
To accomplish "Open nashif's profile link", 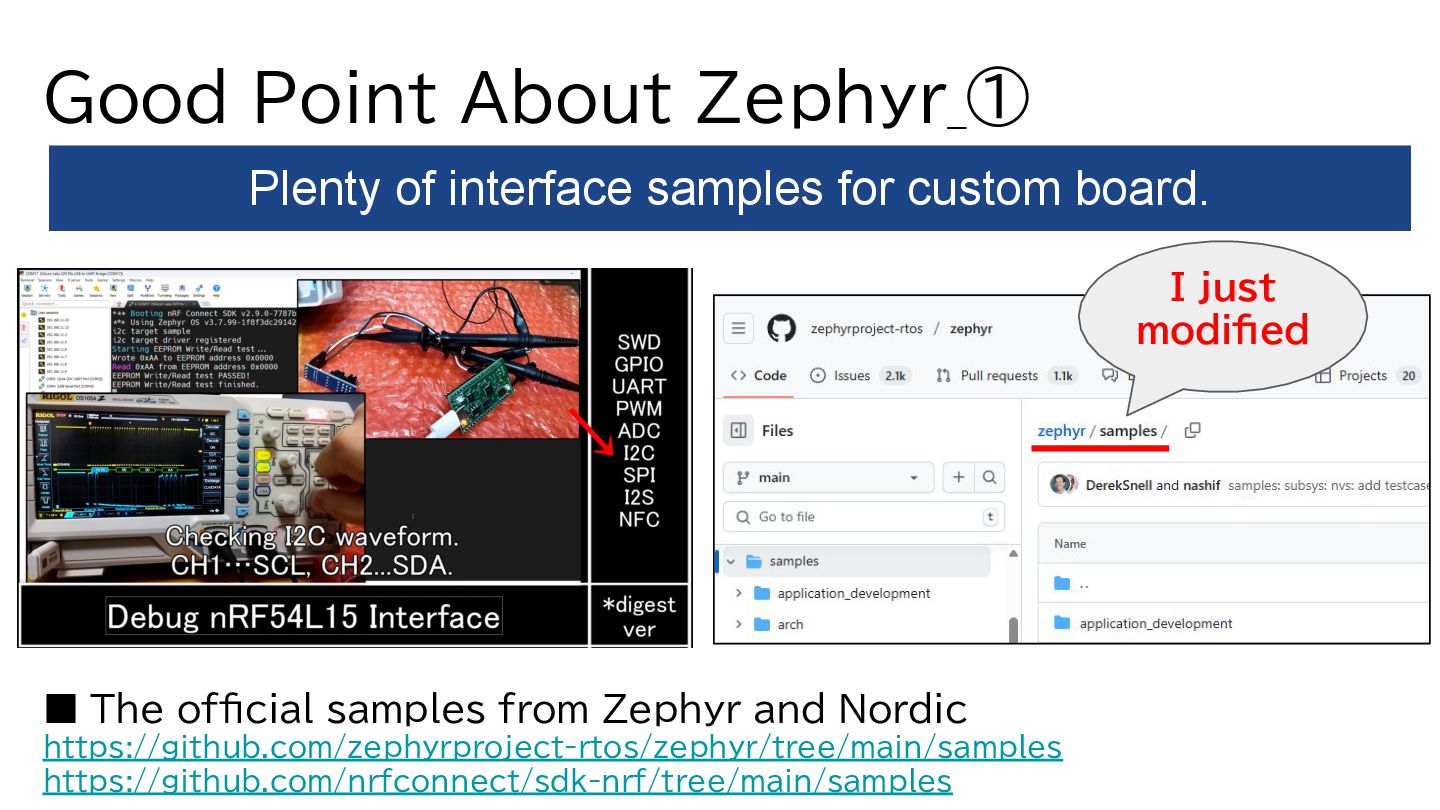I will pyautogui.click(x=1202, y=485).
